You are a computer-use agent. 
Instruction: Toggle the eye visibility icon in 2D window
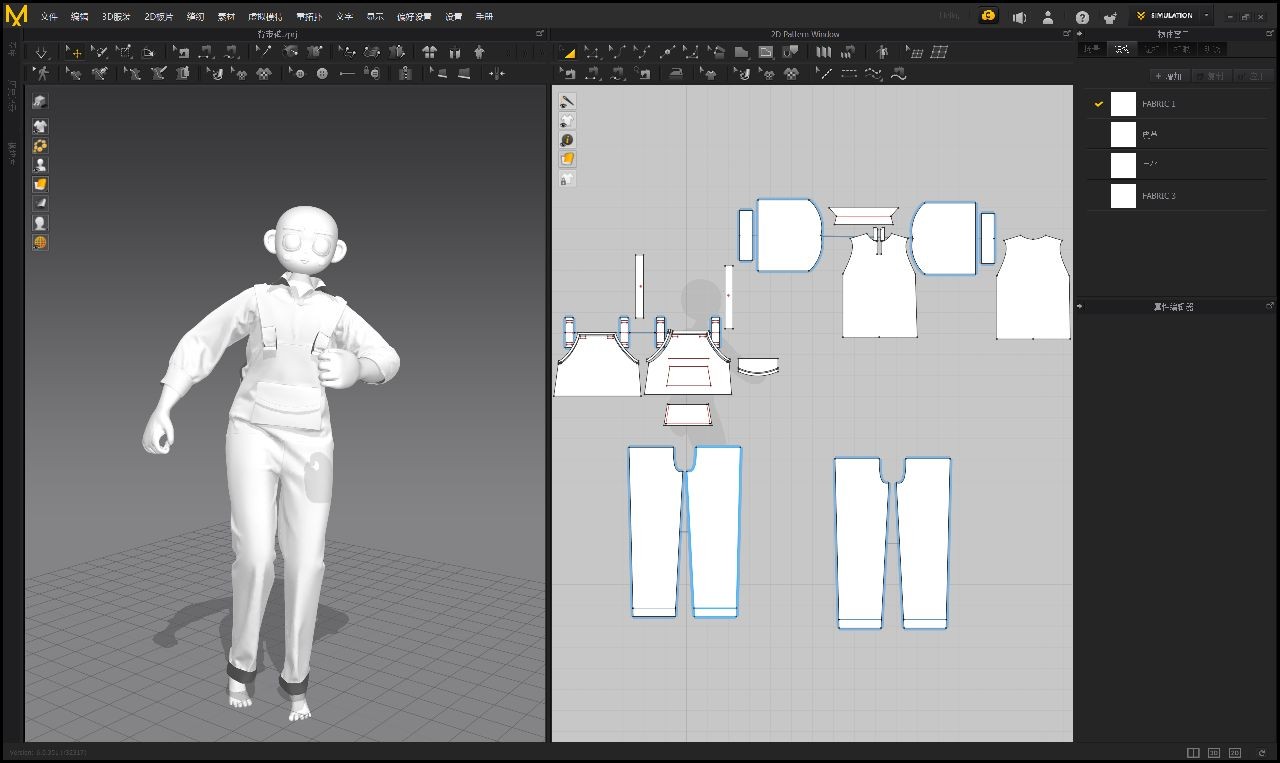567,120
